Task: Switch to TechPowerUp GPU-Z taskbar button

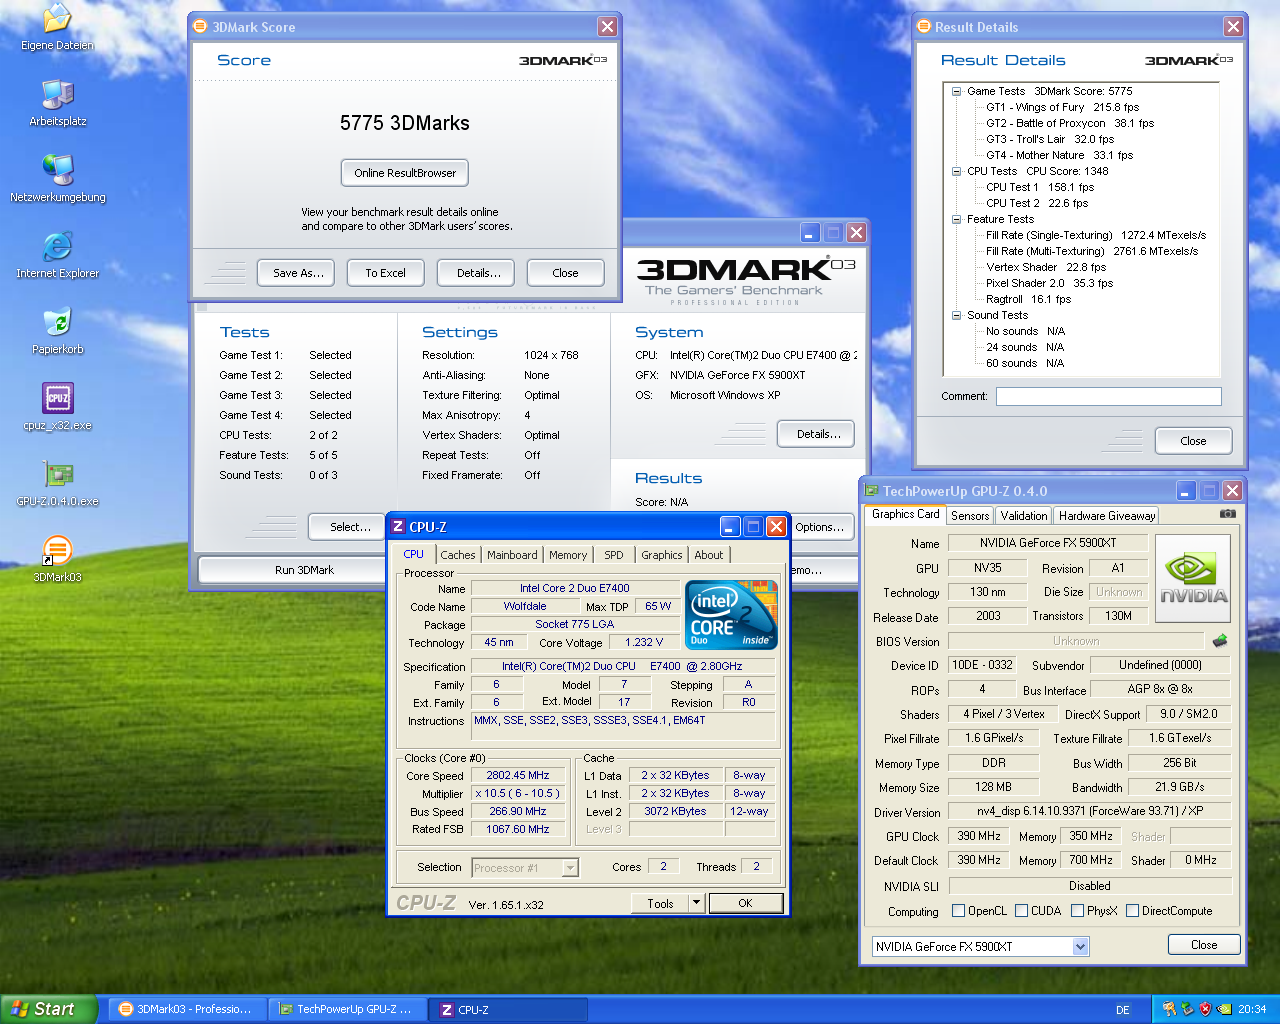Action: tap(346, 1010)
